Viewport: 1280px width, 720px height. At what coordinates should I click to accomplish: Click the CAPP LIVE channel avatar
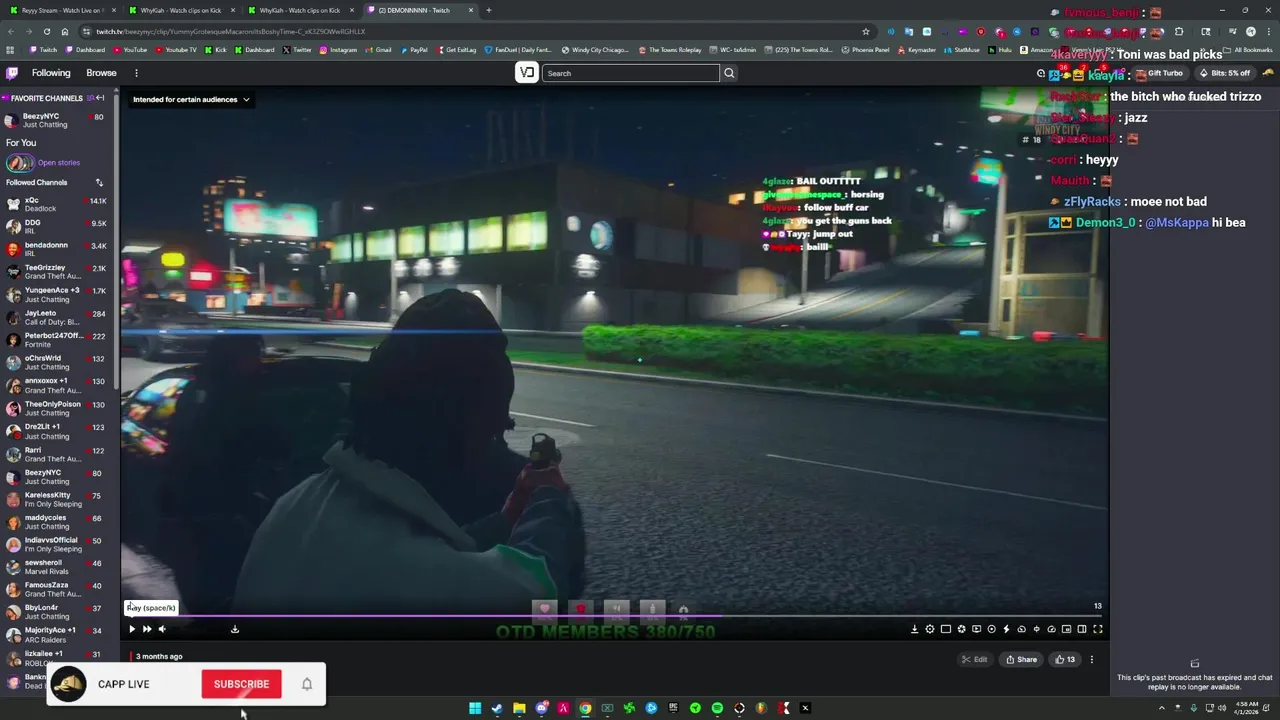69,684
